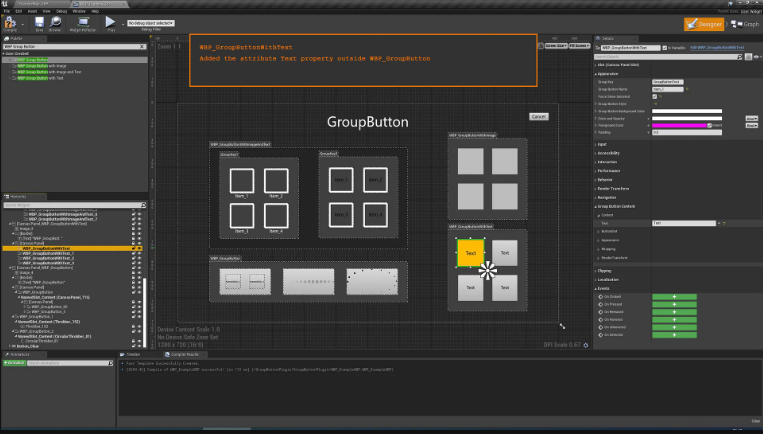Add an On Released event binding

coord(674,312)
